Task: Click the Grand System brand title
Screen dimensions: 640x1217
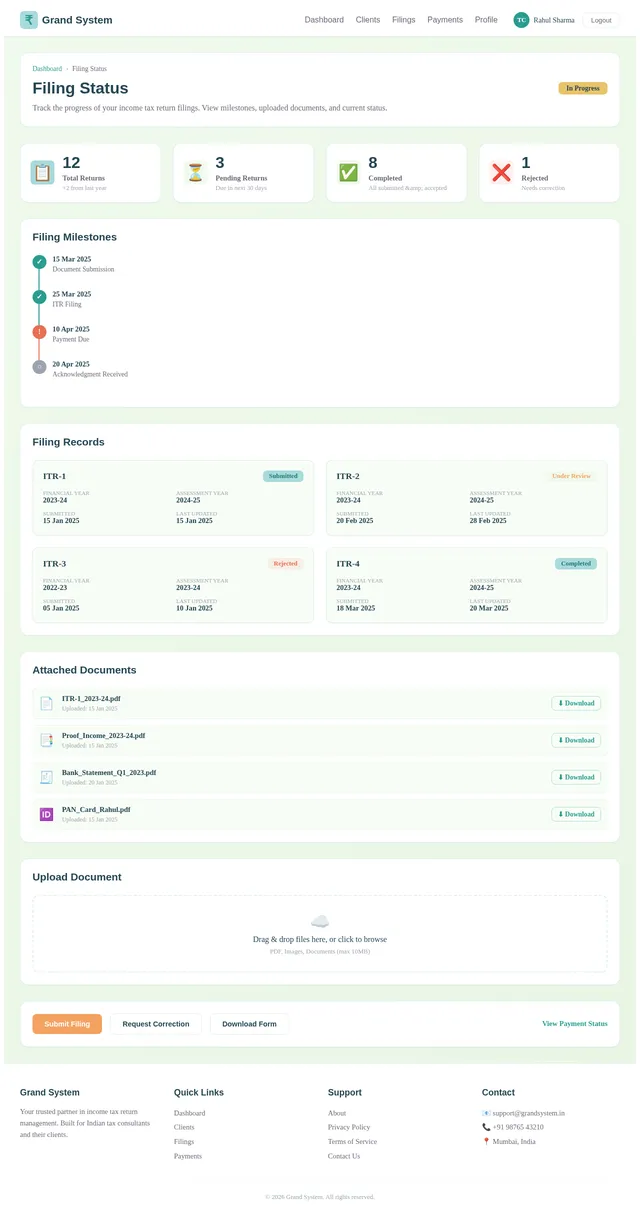Action: (x=78, y=20)
